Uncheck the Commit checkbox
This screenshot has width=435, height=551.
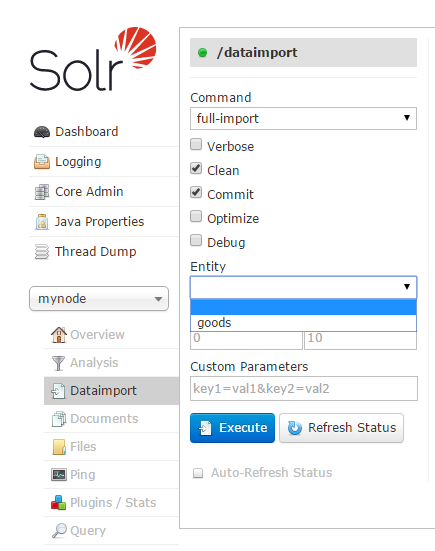(196, 192)
